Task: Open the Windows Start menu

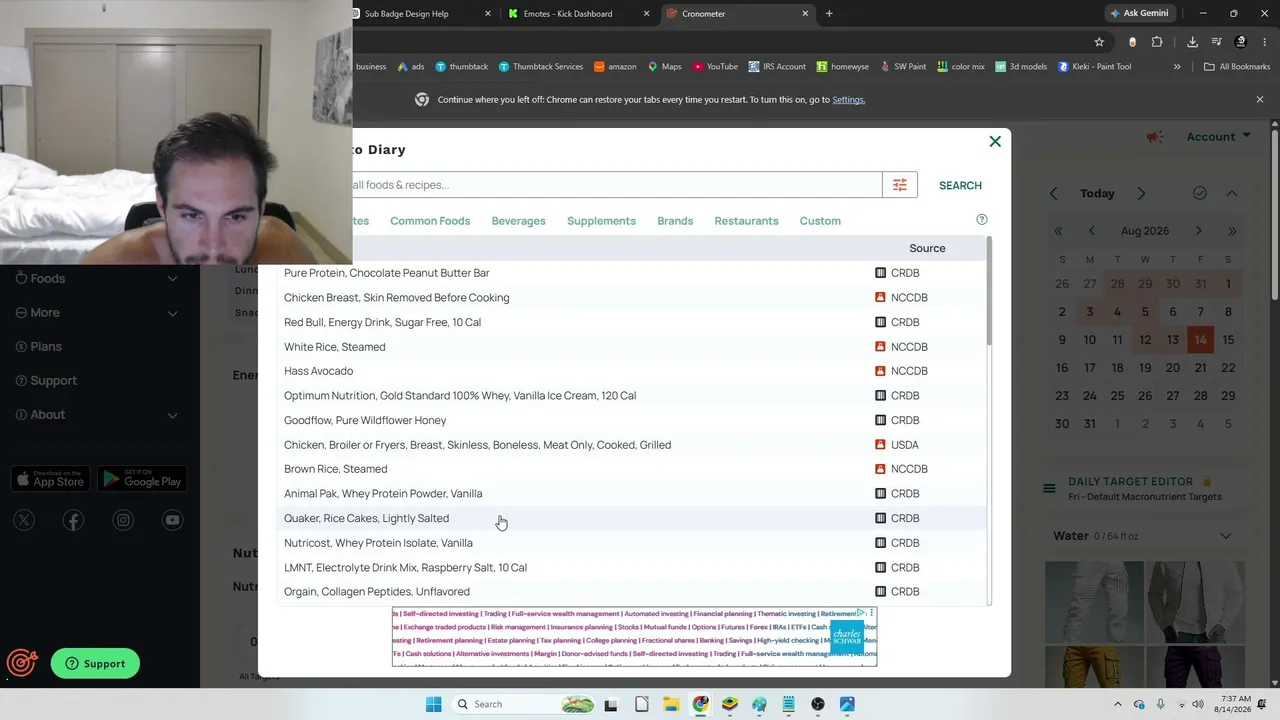Action: click(x=433, y=704)
